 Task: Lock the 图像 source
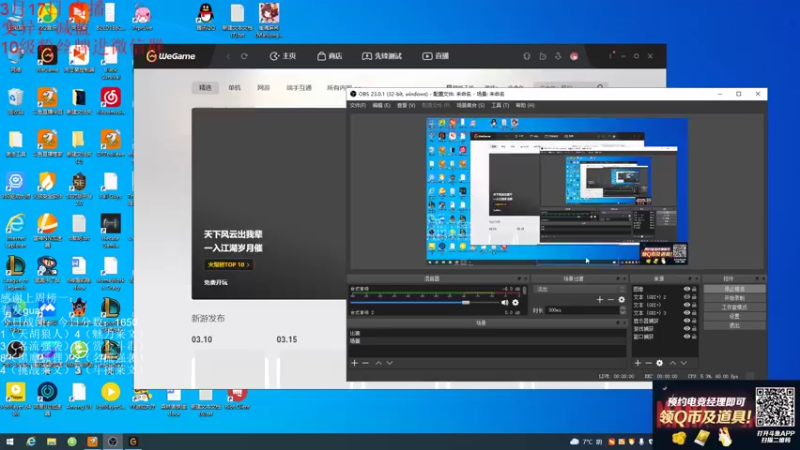694,289
